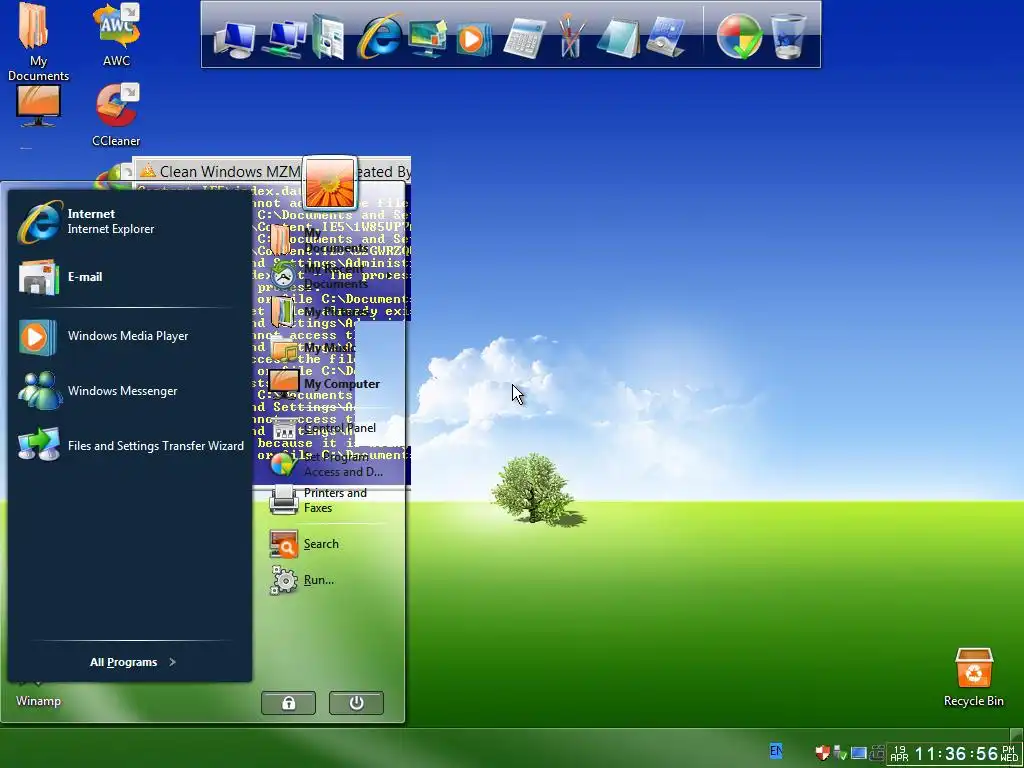Open My Computer from the top dock

click(x=233, y=39)
